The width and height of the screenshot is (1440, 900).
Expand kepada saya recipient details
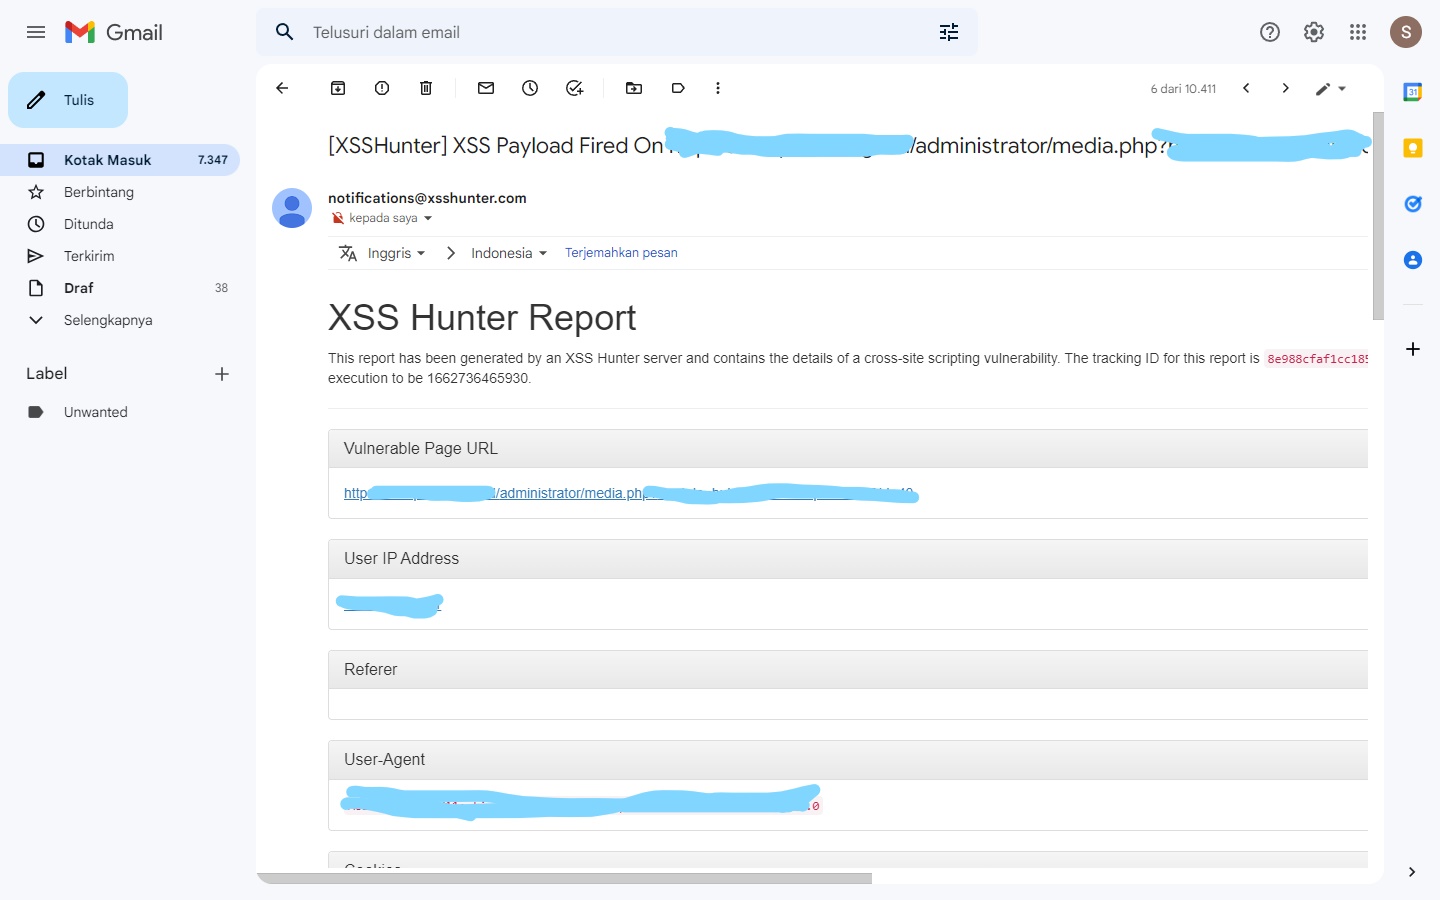[428, 218]
